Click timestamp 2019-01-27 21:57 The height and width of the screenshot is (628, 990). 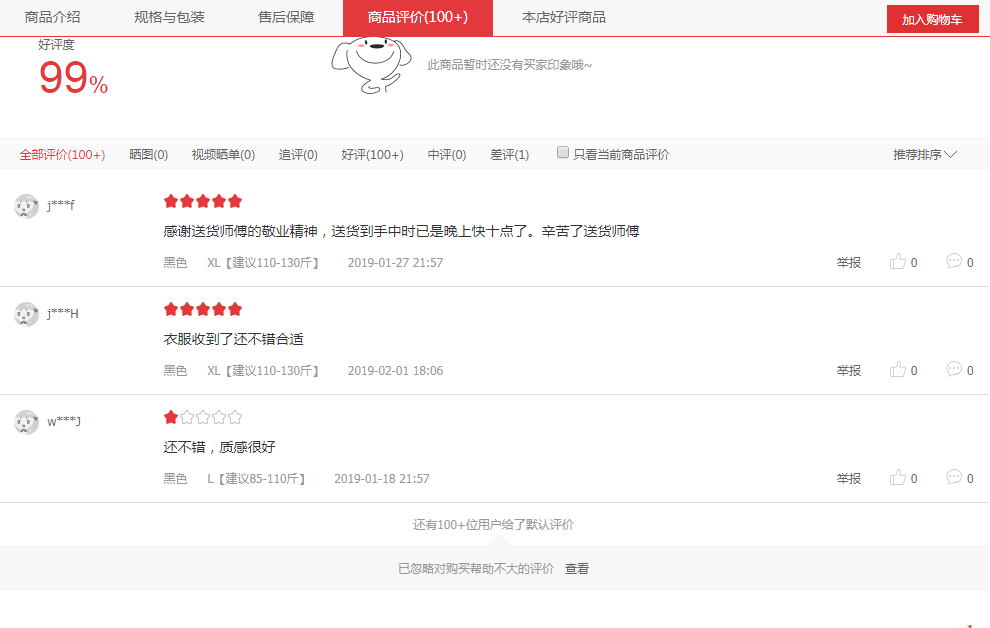click(395, 263)
